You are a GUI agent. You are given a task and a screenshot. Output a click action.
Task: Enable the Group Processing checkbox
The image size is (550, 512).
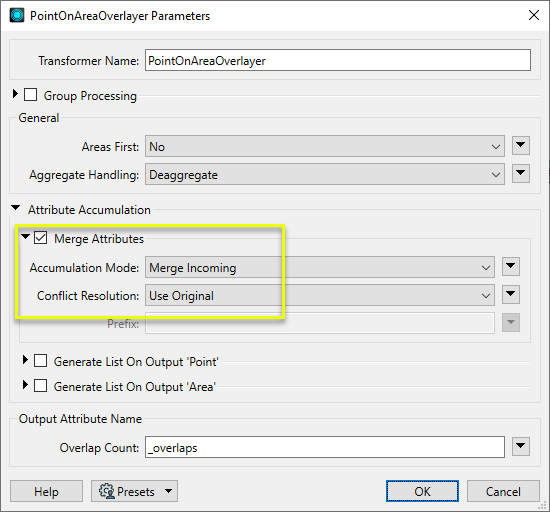31,95
